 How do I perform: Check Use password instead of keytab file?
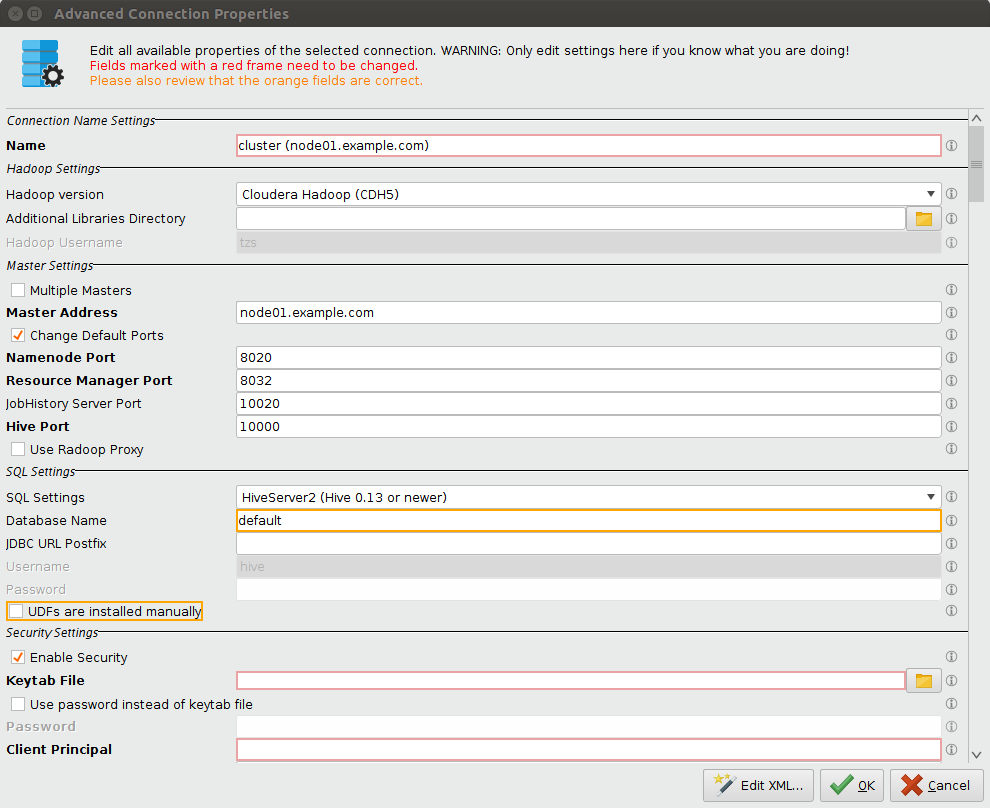pos(18,705)
